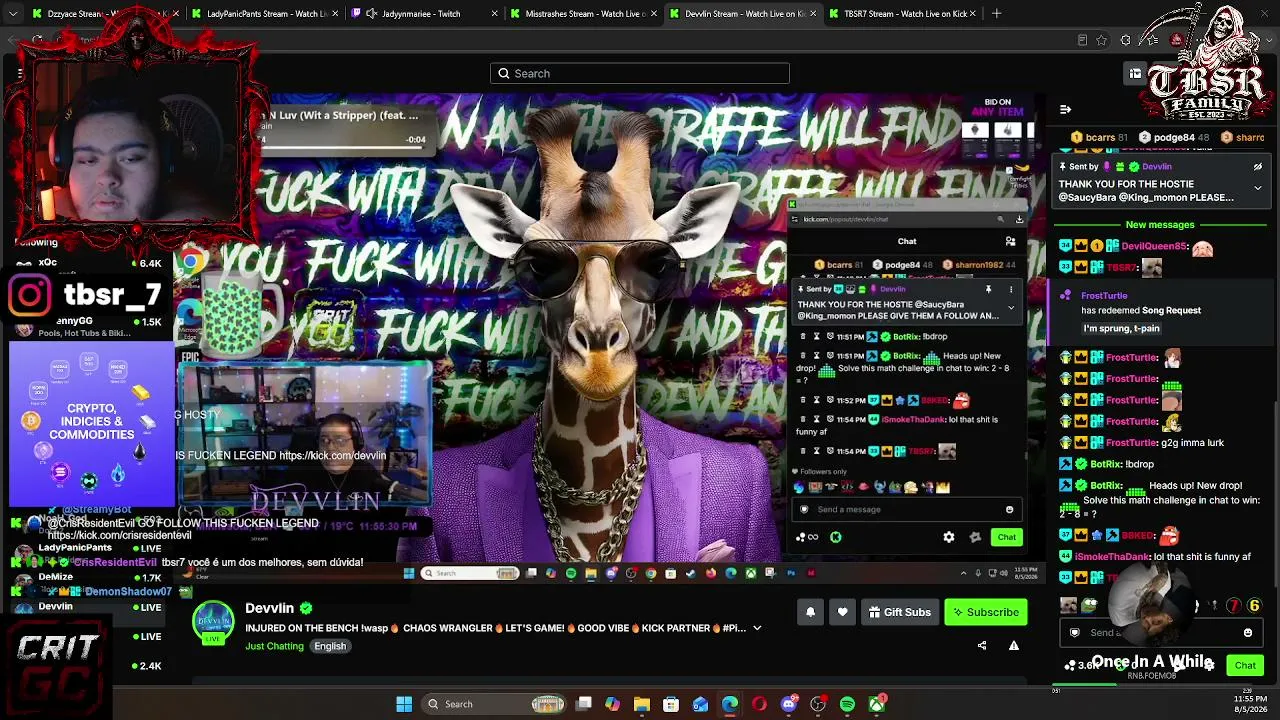Image resolution: width=1280 pixels, height=720 pixels.
Task: Send message with the main Chat button
Action: [x=1245, y=665]
